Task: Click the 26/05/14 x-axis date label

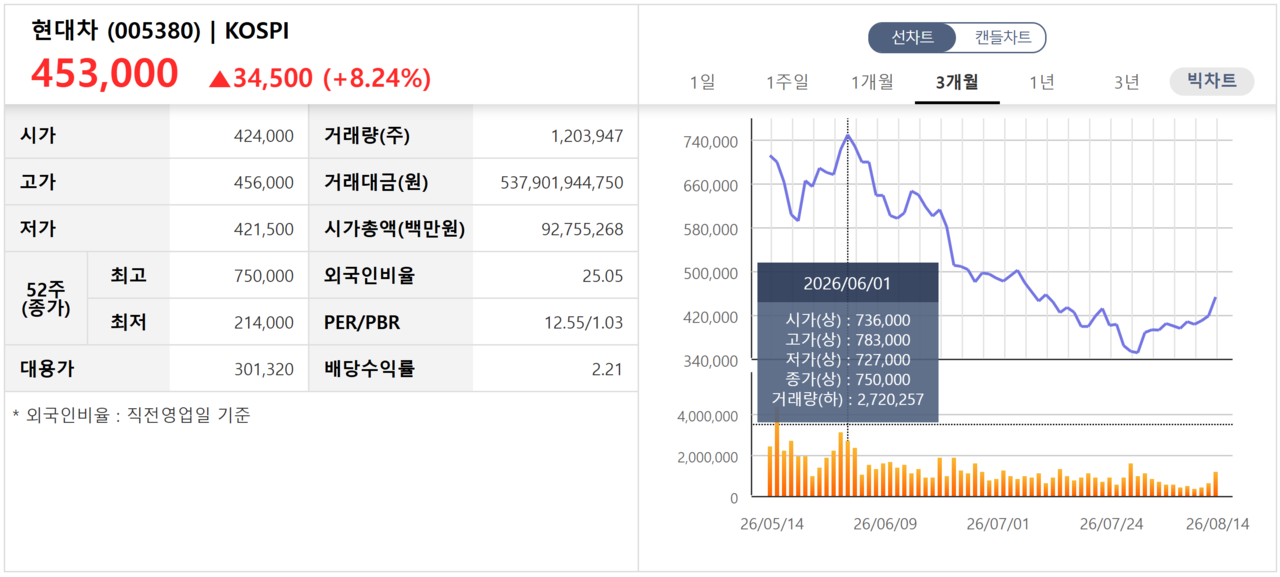Action: click(x=772, y=524)
